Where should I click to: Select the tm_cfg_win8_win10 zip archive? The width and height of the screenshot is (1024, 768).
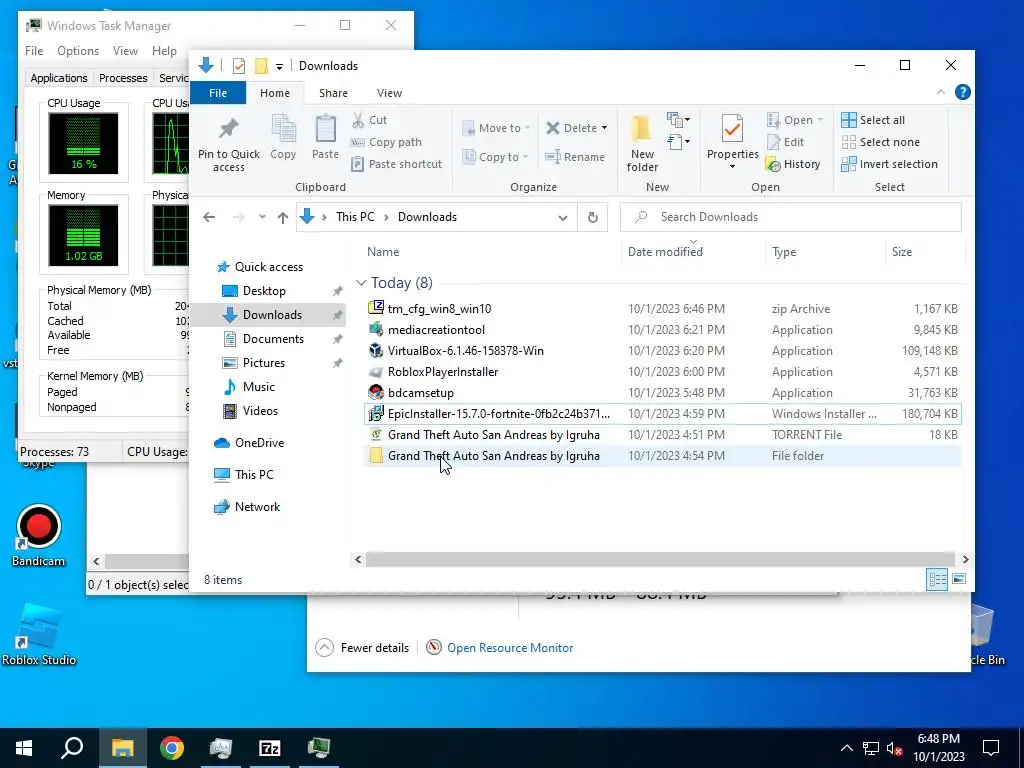pyautogui.click(x=439, y=309)
